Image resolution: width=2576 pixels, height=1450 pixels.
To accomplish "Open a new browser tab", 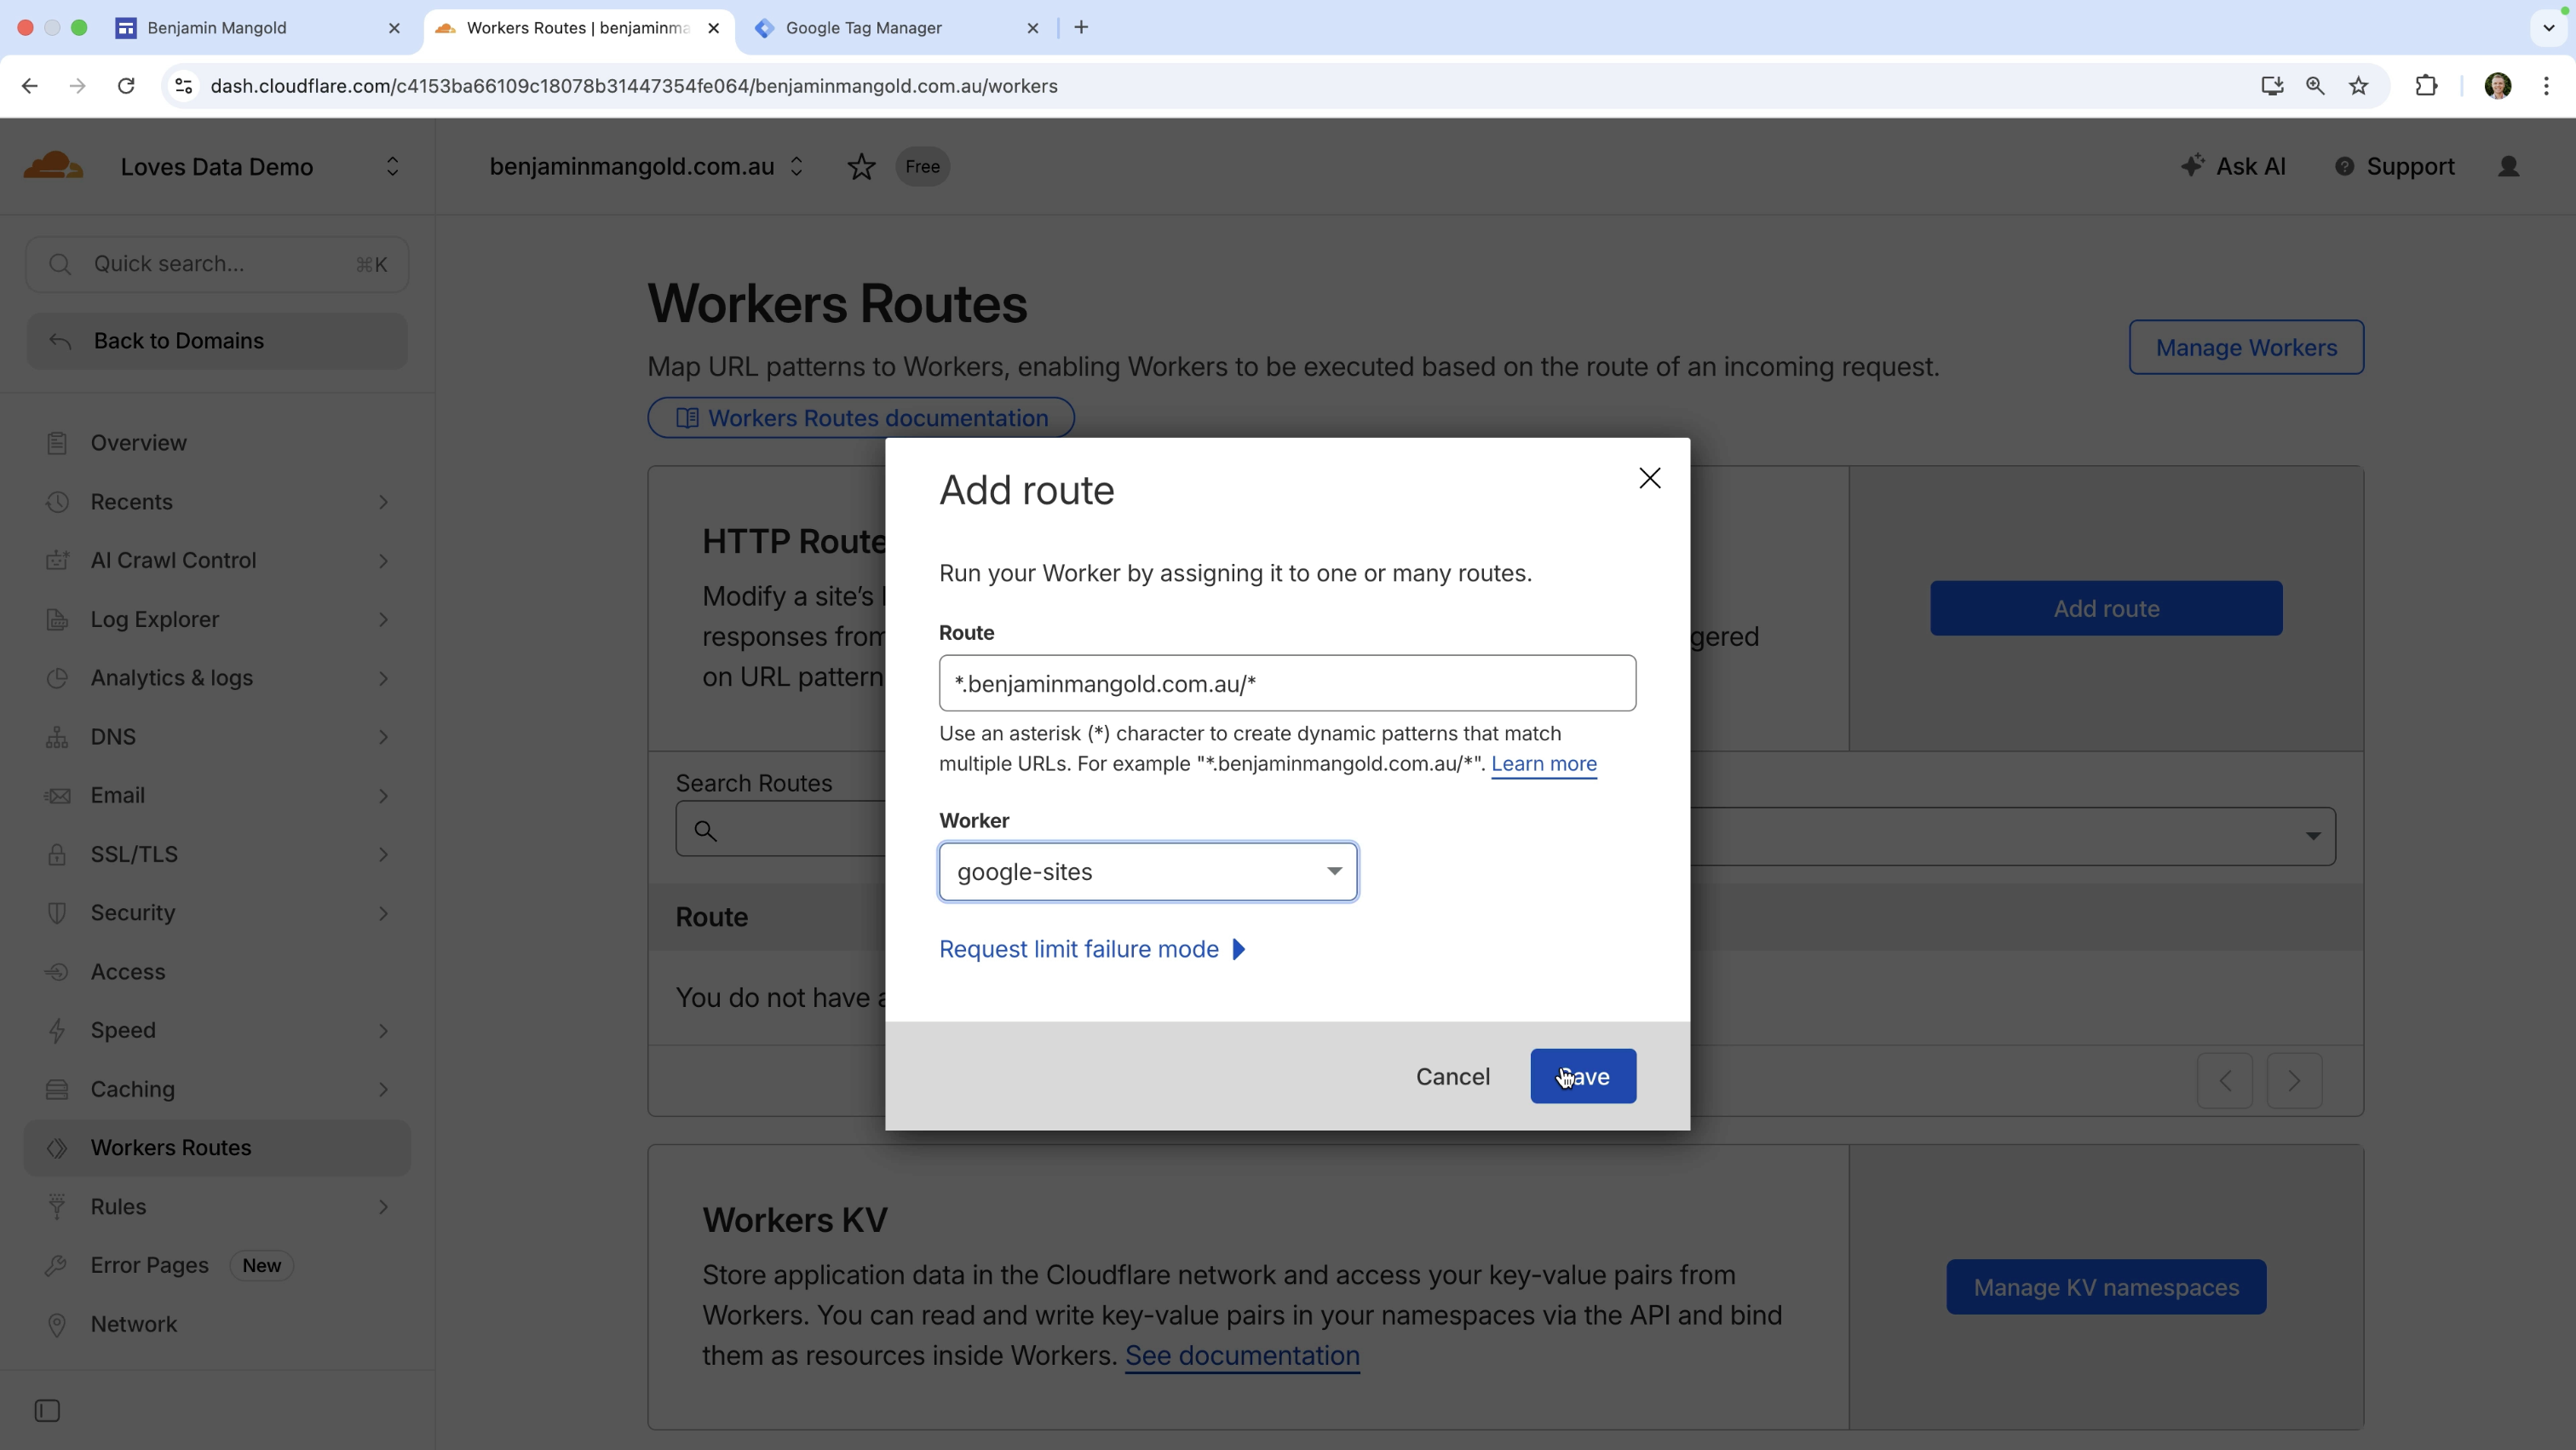I will click(1081, 27).
